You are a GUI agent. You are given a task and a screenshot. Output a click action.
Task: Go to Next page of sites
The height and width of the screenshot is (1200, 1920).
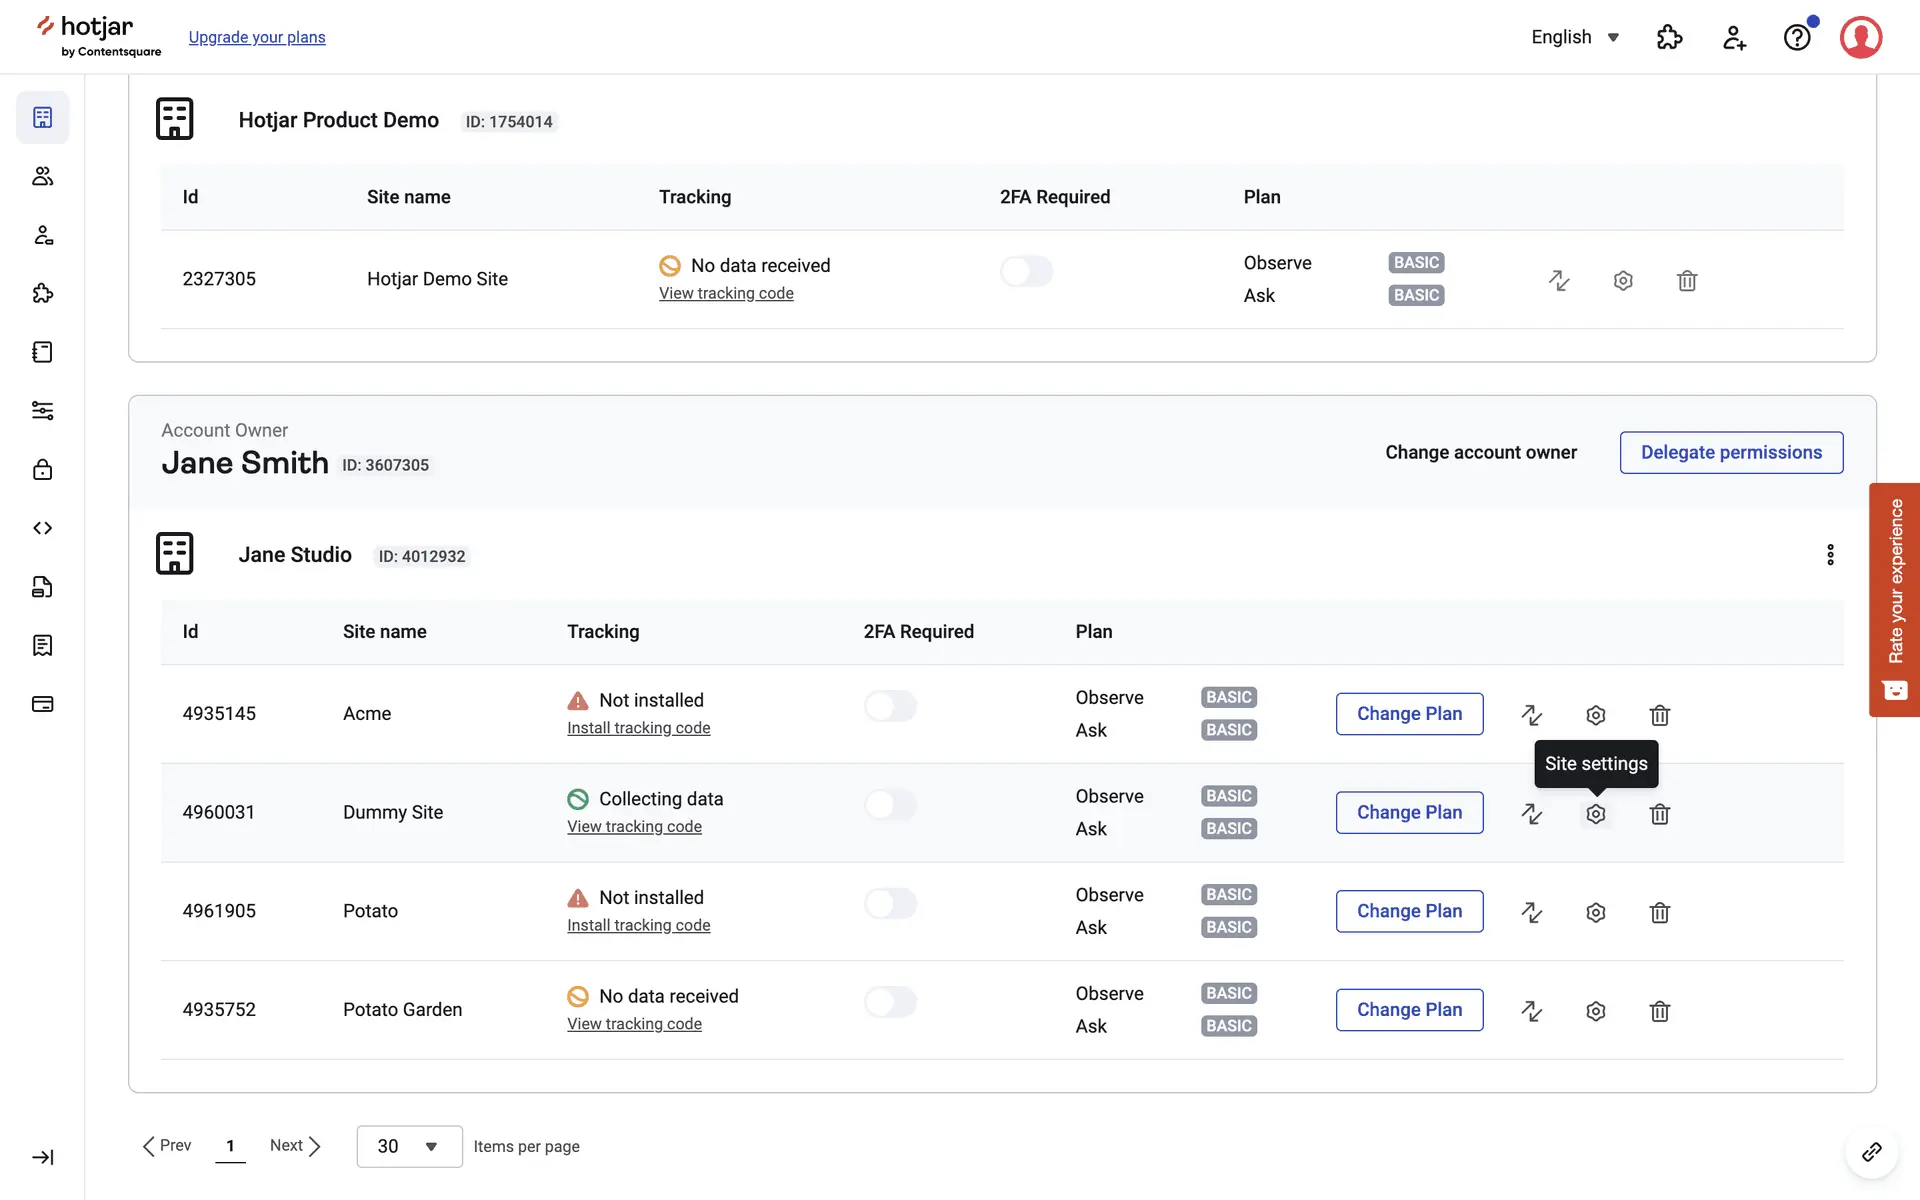coord(295,1146)
